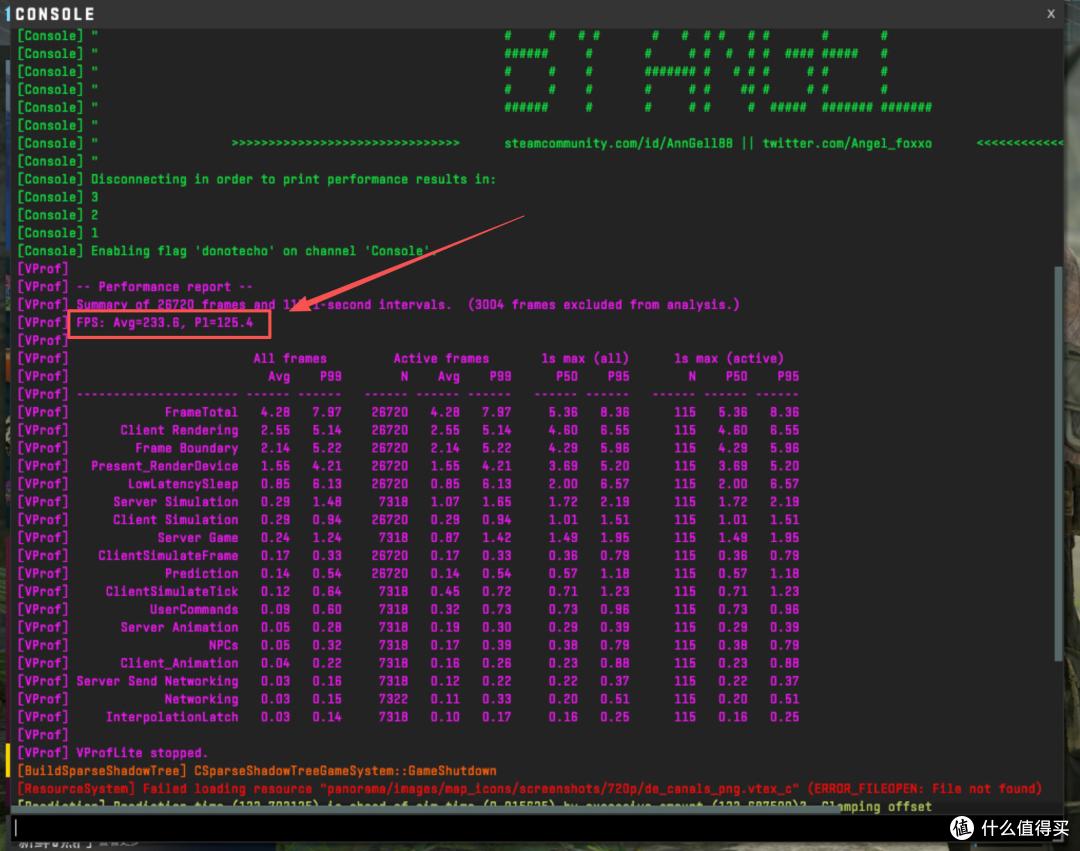Viewport: 1080px width, 851px height.
Task: Click FrameTotal's All frames Avg value 4.28
Action: tap(276, 412)
